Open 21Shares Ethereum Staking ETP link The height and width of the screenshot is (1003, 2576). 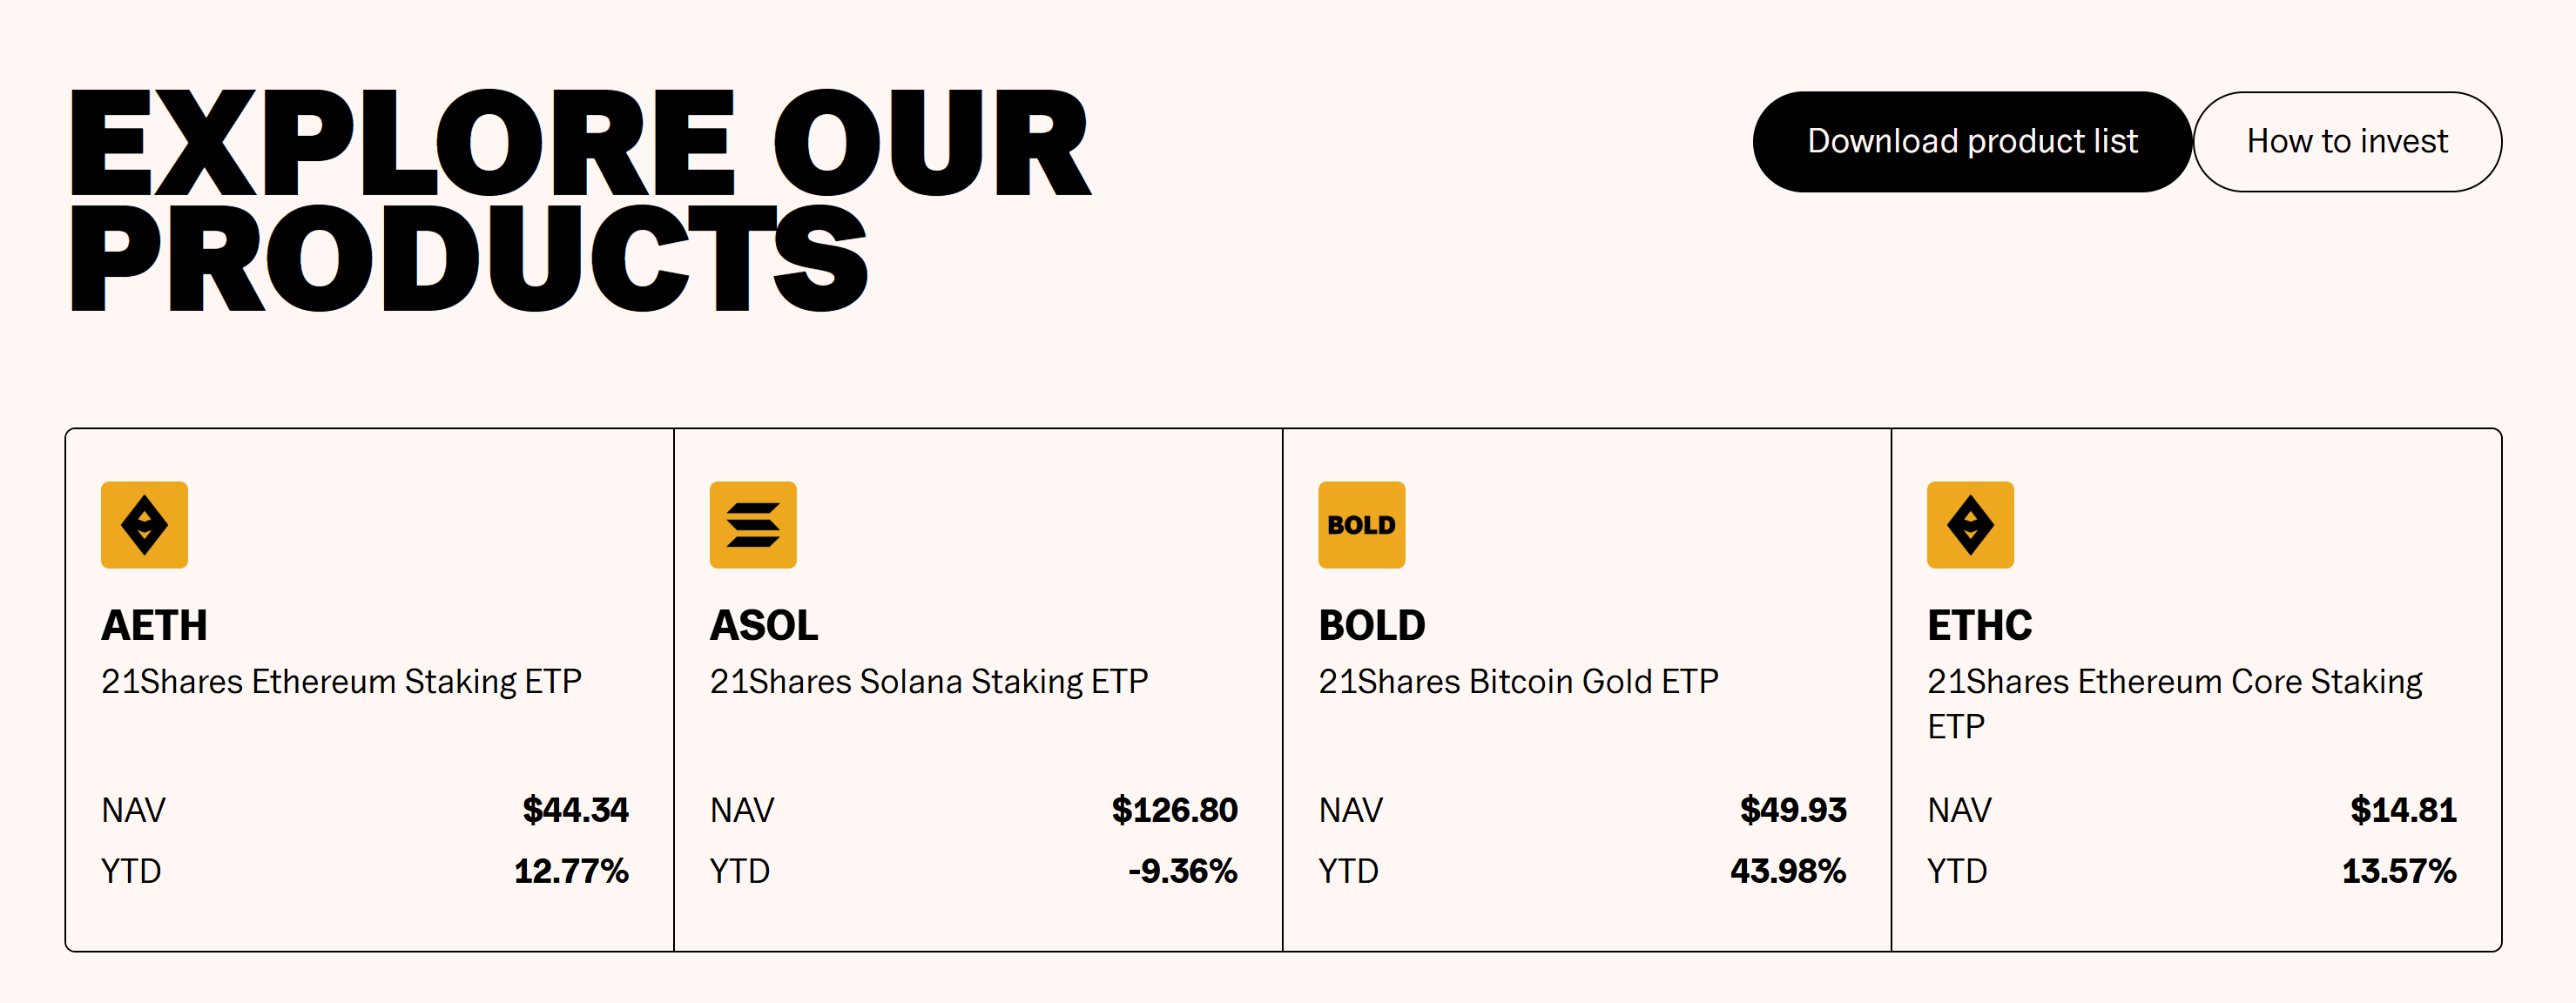click(341, 682)
